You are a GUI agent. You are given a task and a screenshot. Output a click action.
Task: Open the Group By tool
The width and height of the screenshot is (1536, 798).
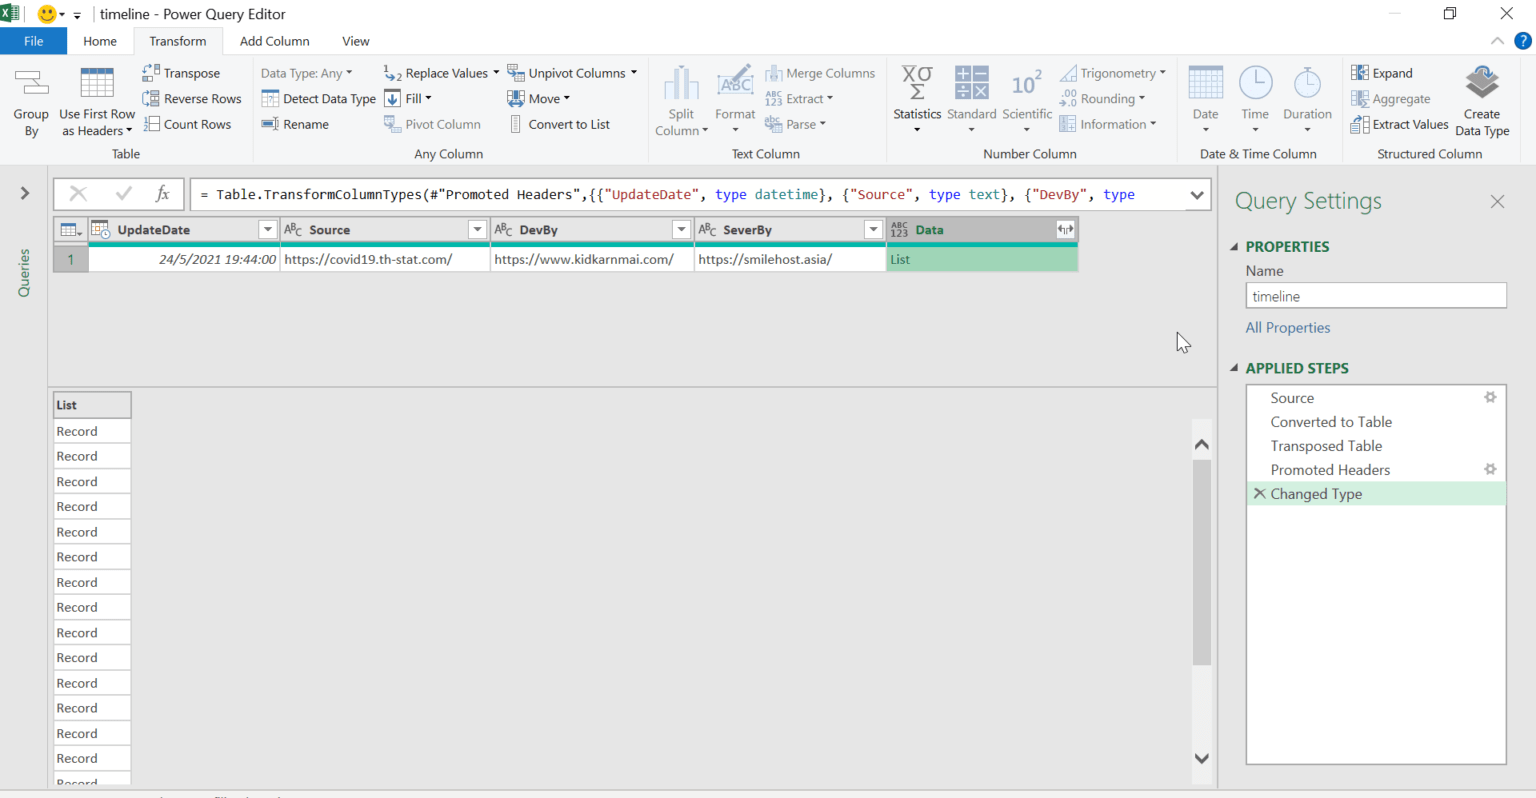[30, 100]
